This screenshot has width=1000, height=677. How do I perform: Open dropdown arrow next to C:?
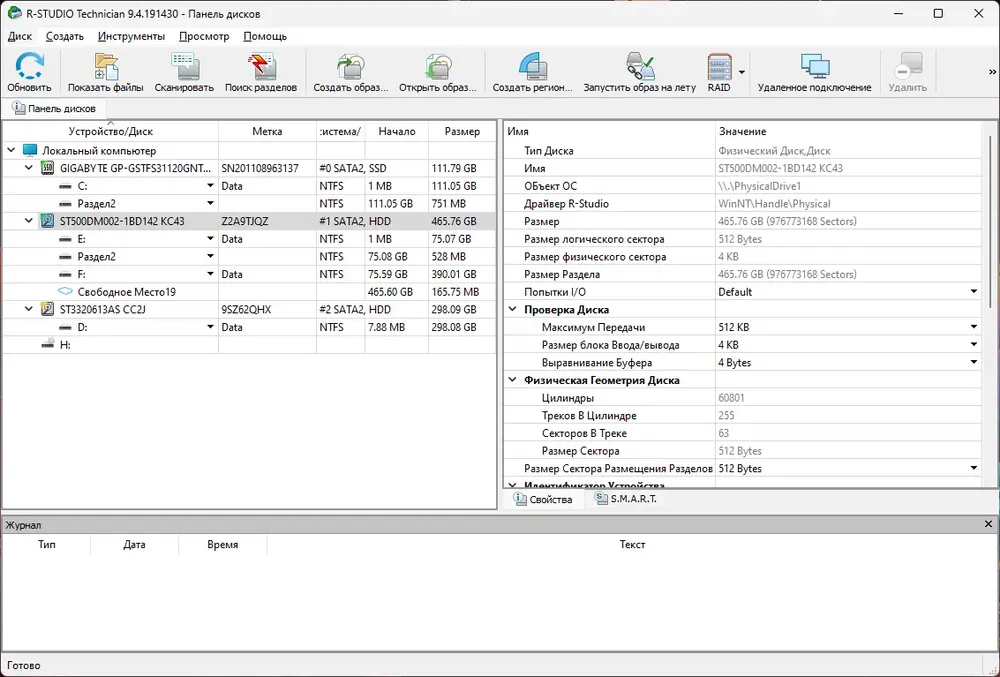pos(210,186)
